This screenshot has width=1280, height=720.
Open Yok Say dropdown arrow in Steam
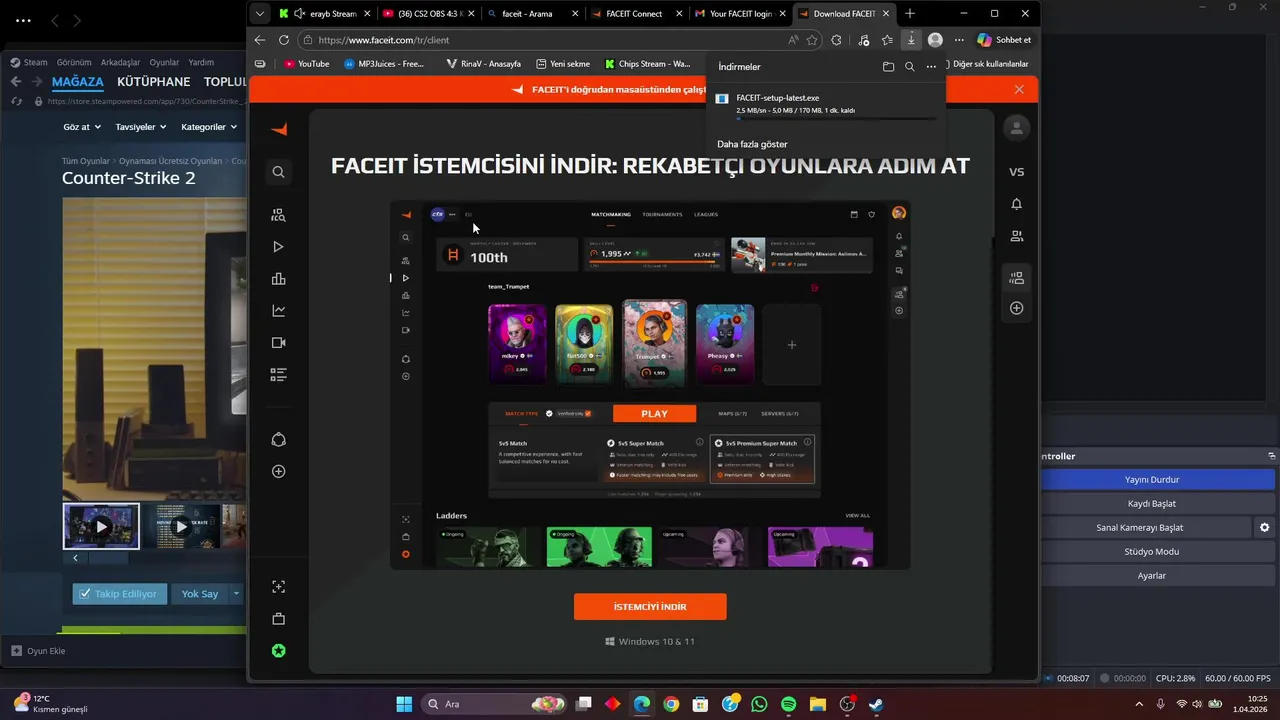point(236,594)
